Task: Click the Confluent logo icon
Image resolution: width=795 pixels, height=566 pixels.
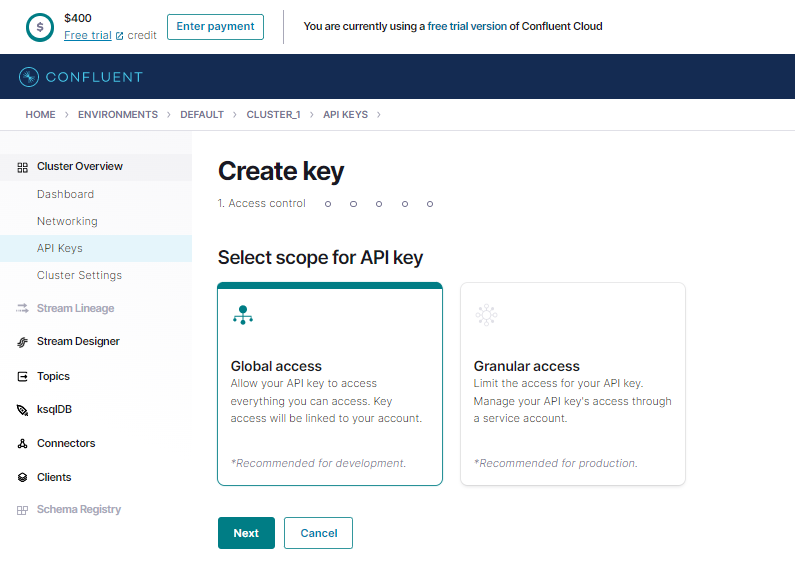Action: [29, 77]
